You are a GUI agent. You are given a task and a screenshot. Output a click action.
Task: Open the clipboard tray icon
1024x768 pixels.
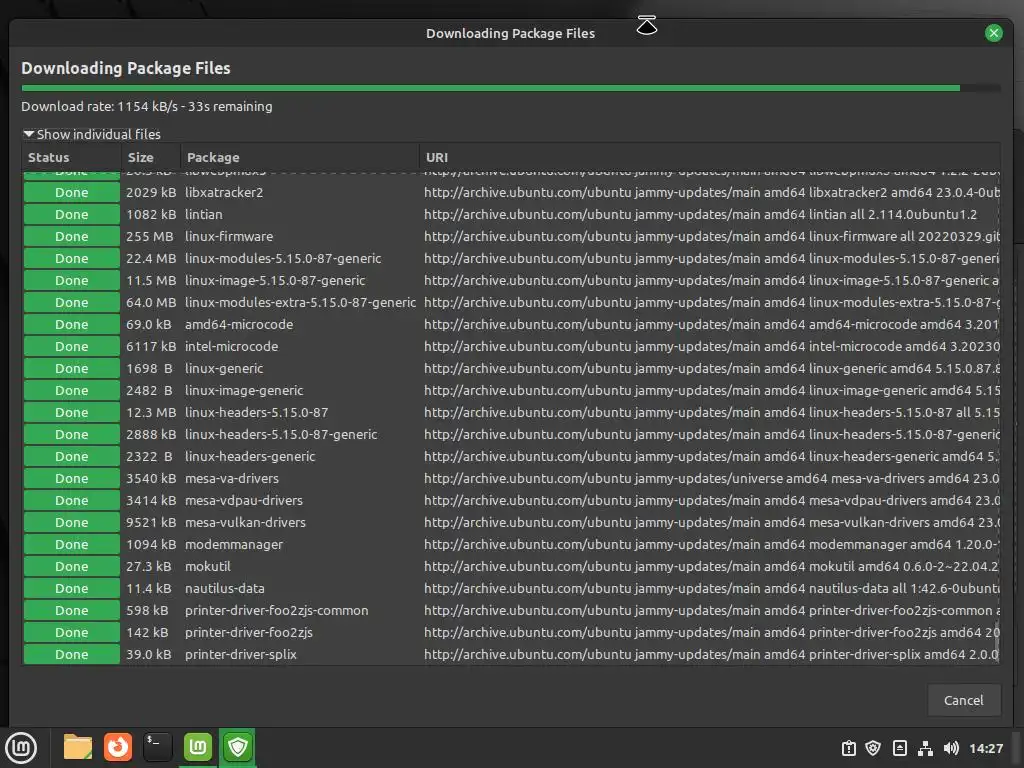[849, 748]
